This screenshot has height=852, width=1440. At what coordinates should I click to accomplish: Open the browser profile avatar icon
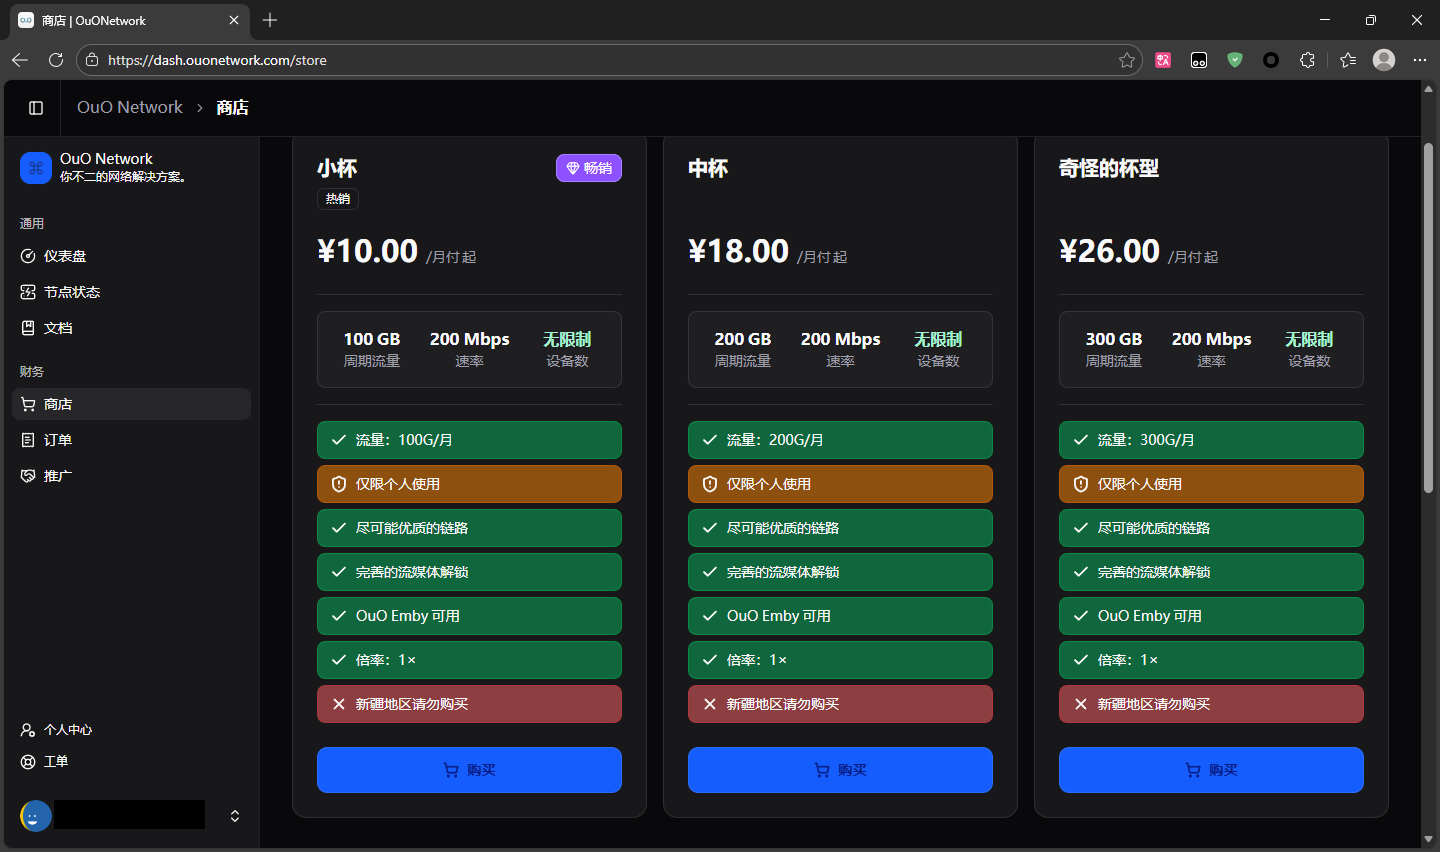tap(1384, 60)
